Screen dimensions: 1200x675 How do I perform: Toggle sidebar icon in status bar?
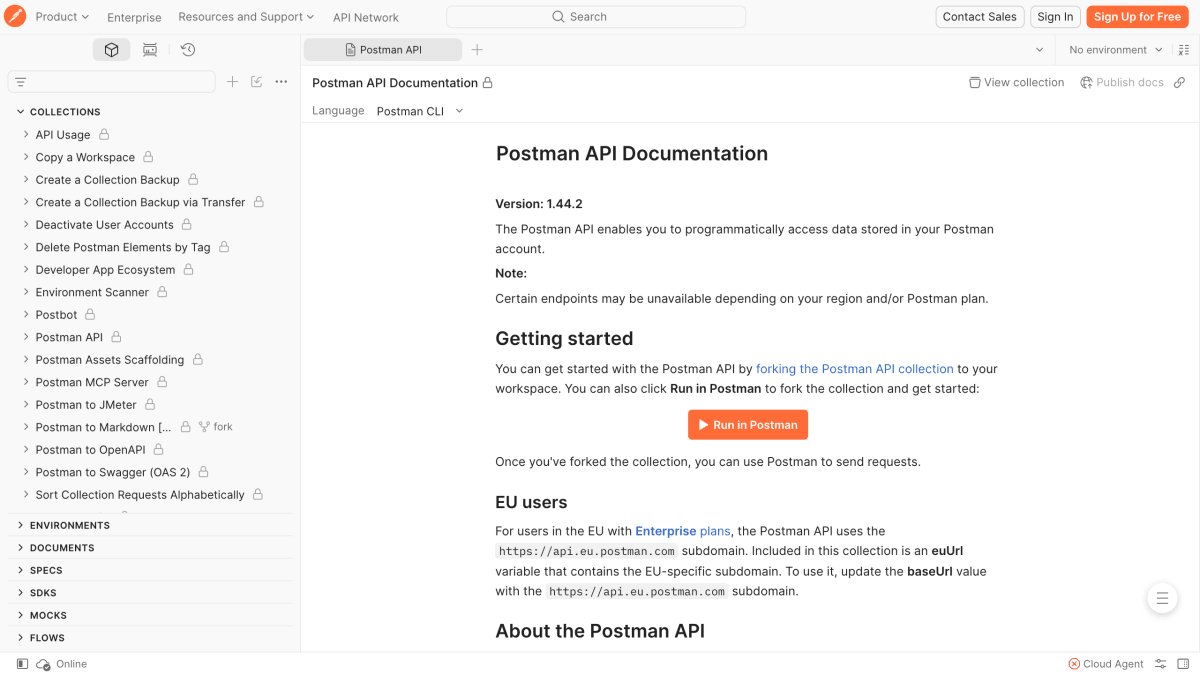(x=22, y=664)
